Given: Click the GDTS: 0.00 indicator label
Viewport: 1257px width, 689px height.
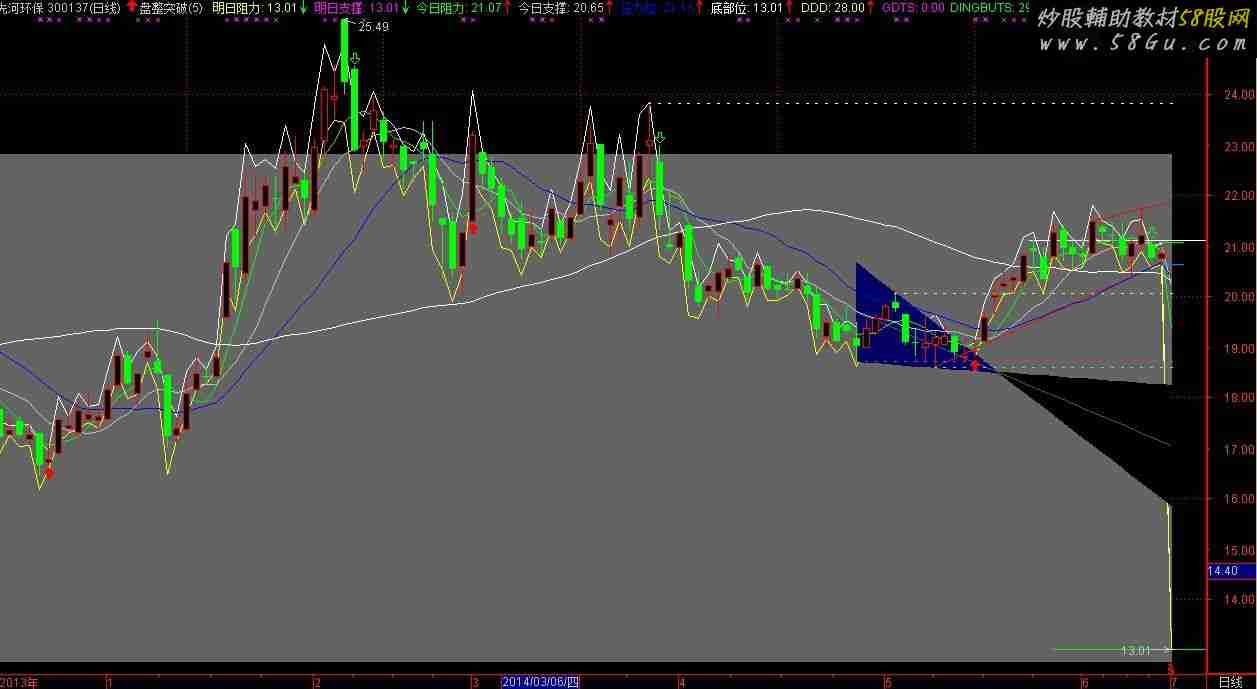Looking at the screenshot, I should point(912,8).
